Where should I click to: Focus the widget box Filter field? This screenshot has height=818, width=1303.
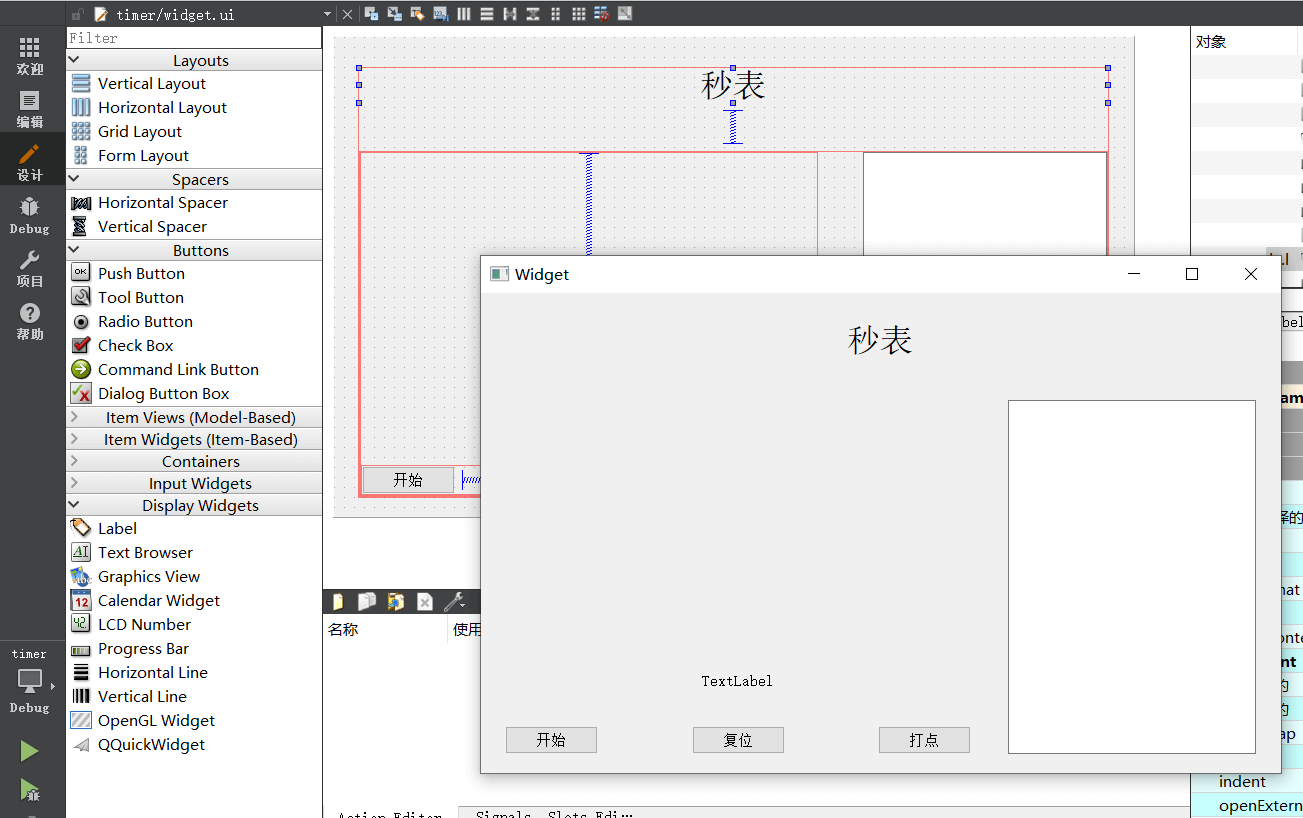[x=194, y=38]
